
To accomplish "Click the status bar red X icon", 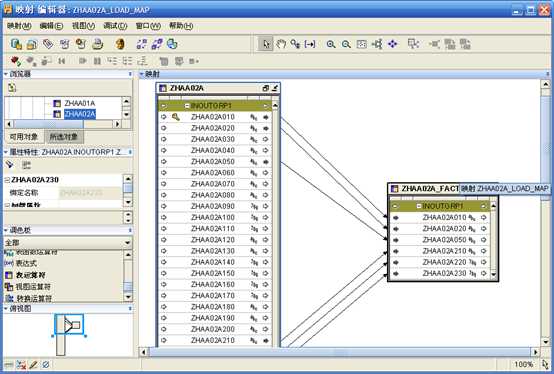I will click(21, 364).
